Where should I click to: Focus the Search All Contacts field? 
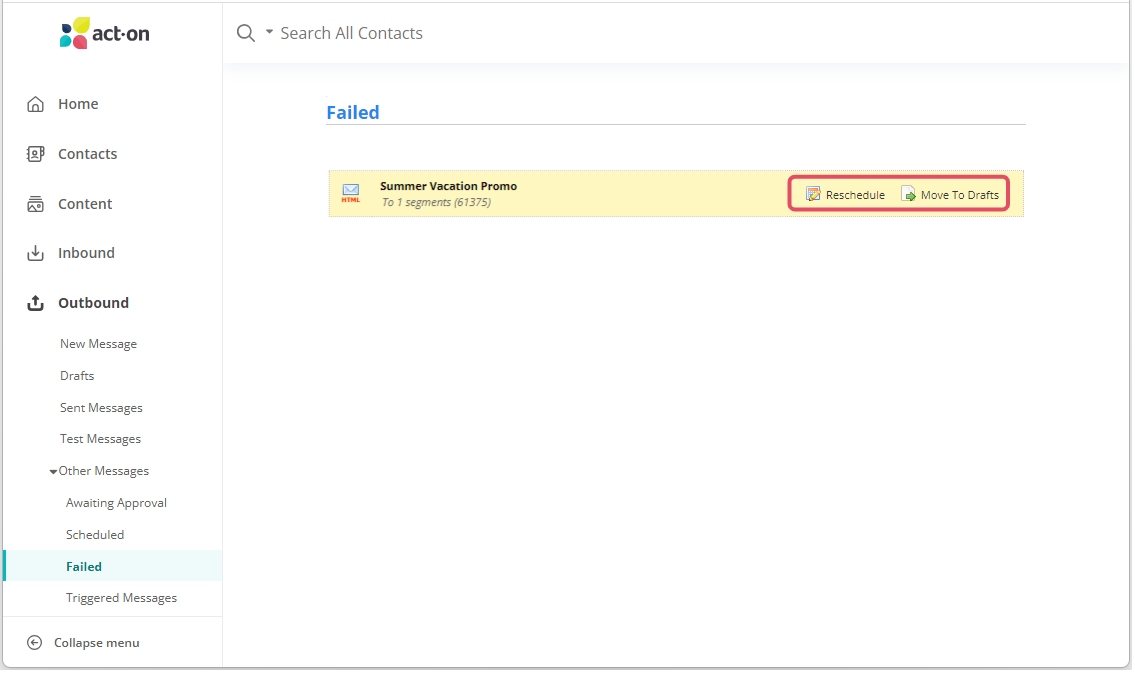tap(352, 33)
